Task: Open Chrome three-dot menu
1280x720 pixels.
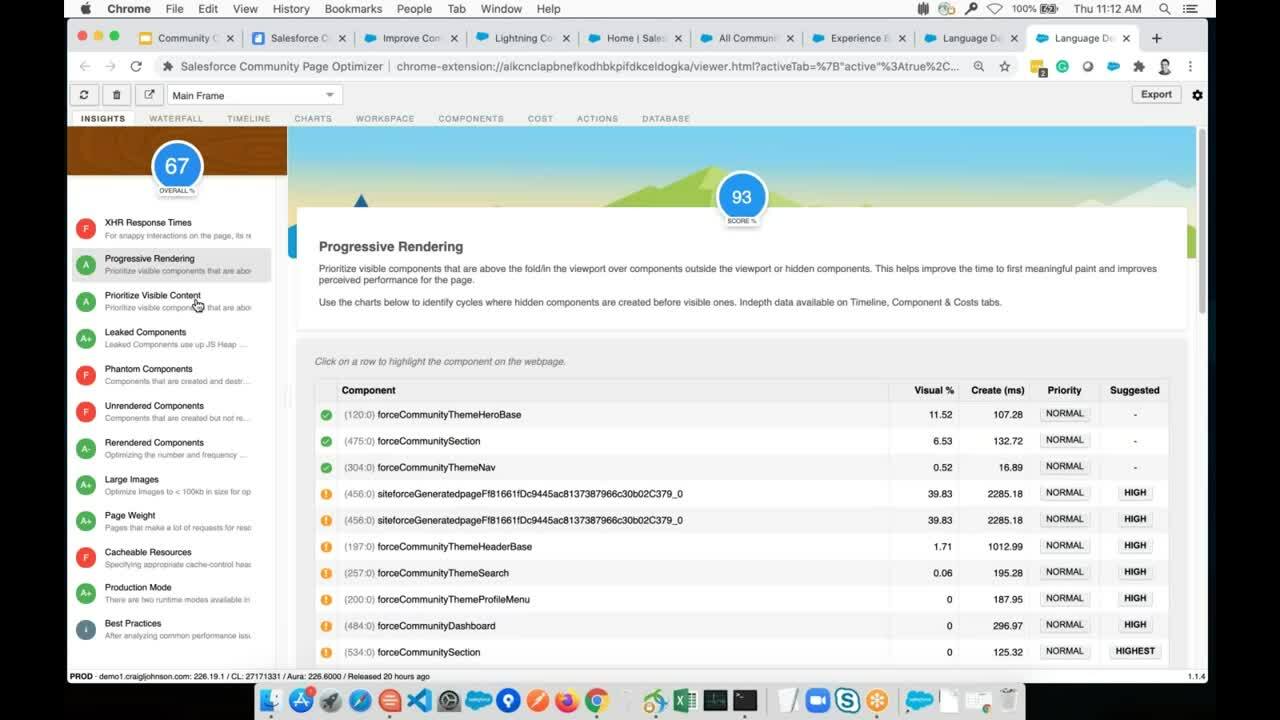Action: [1190, 66]
